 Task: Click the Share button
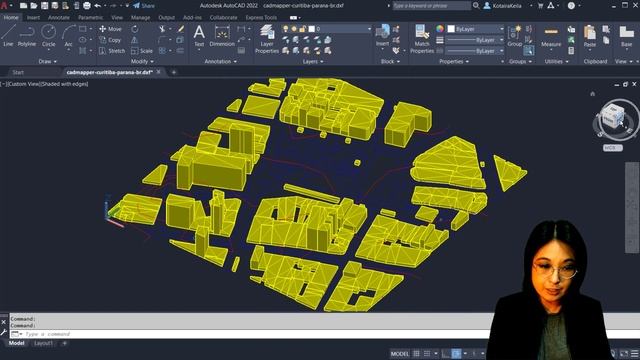click(x=144, y=6)
